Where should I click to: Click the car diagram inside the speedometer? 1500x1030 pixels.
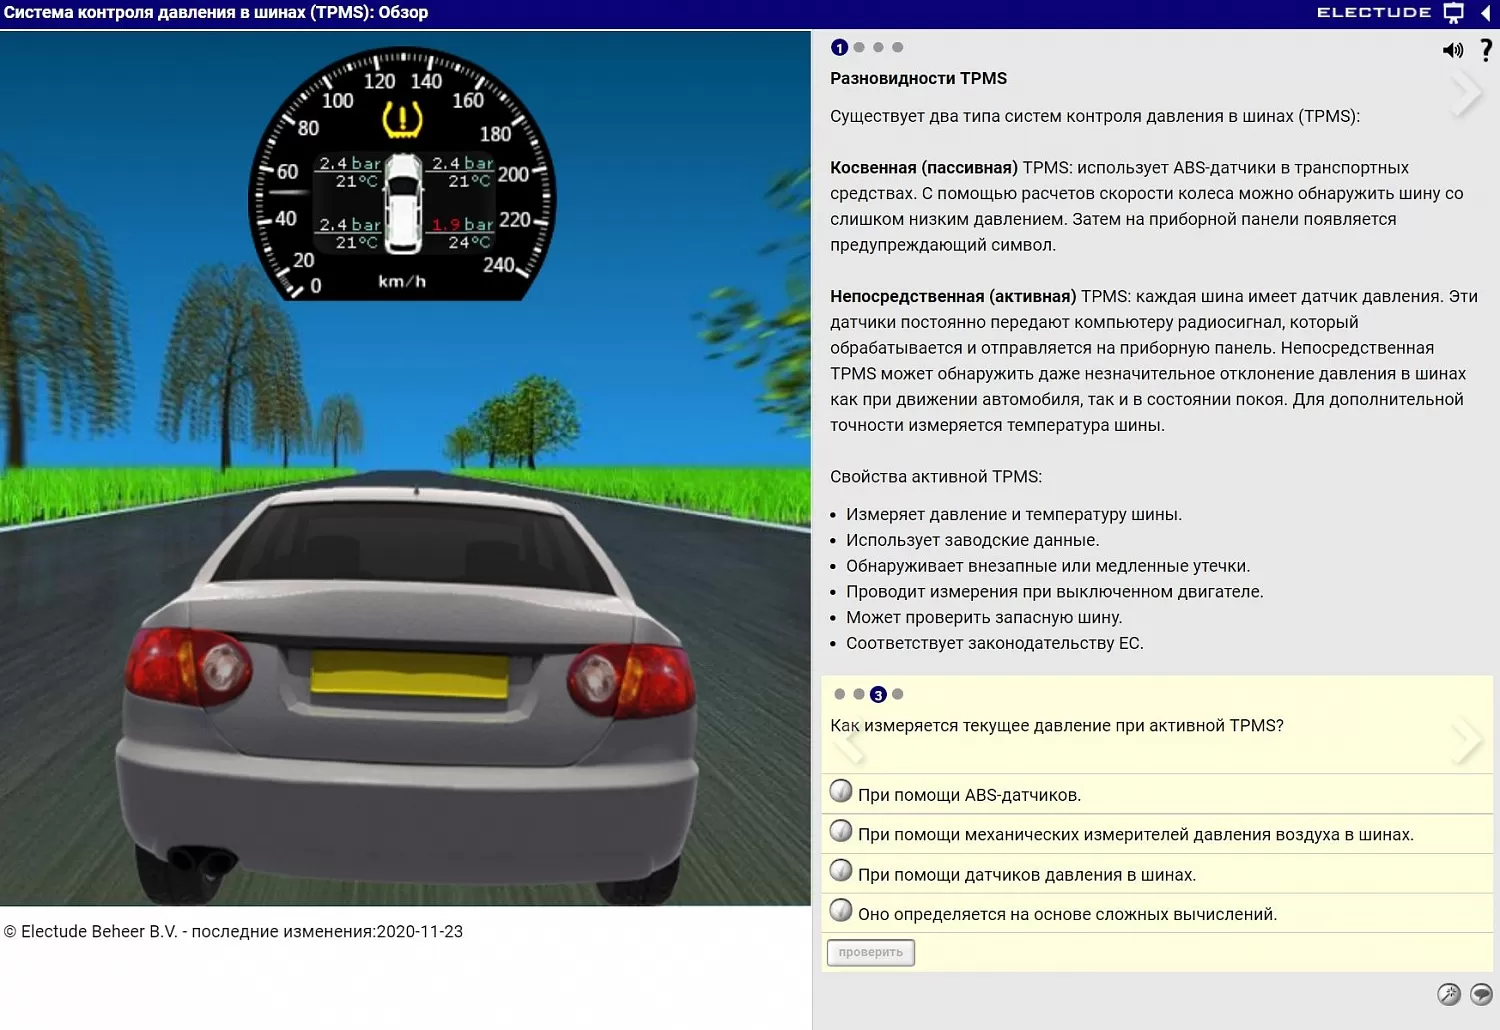[x=403, y=203]
